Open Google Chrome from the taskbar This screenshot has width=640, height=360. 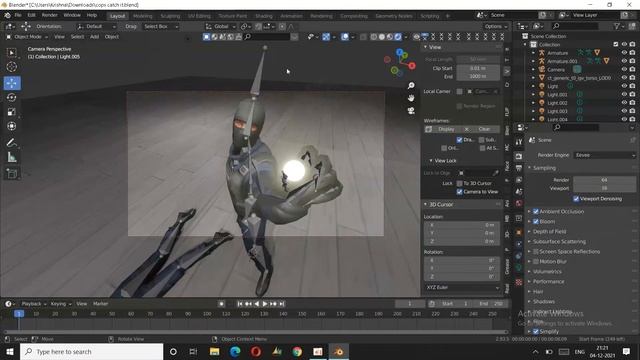point(297,351)
